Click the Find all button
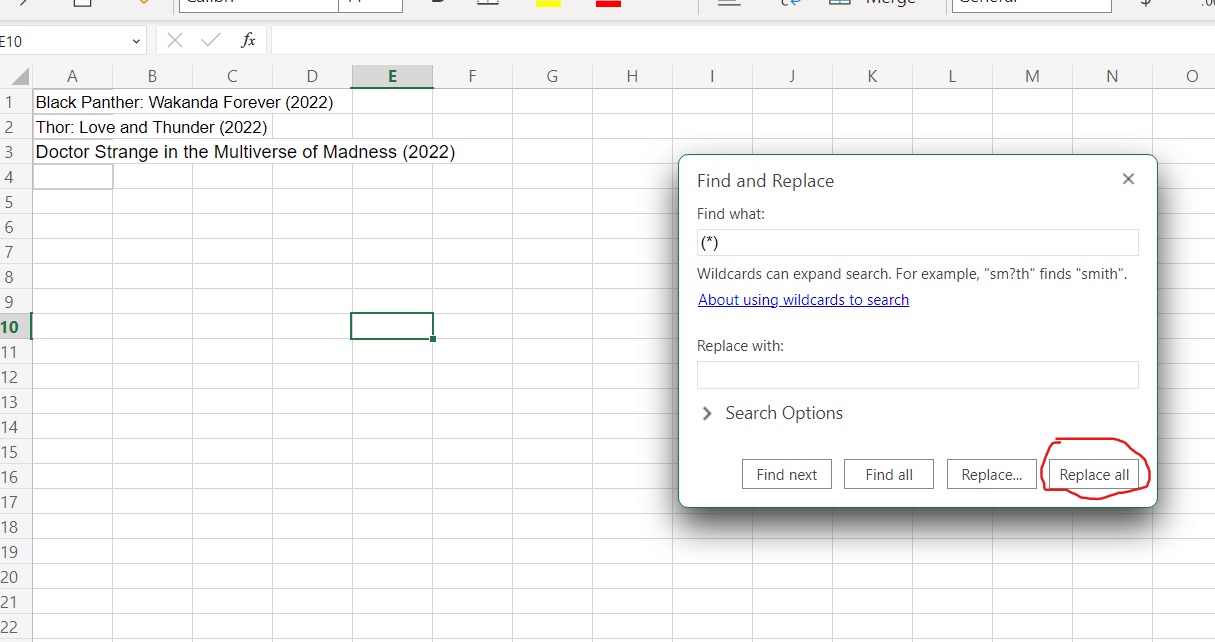Viewport: 1215px width, 642px height. click(x=889, y=475)
